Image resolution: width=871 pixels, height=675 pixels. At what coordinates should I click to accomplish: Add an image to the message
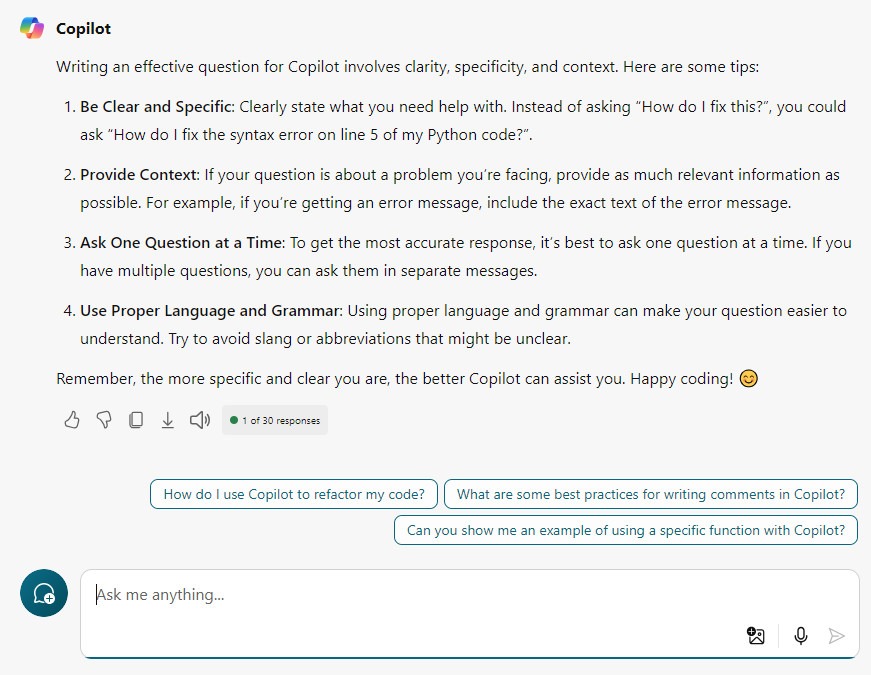(756, 635)
